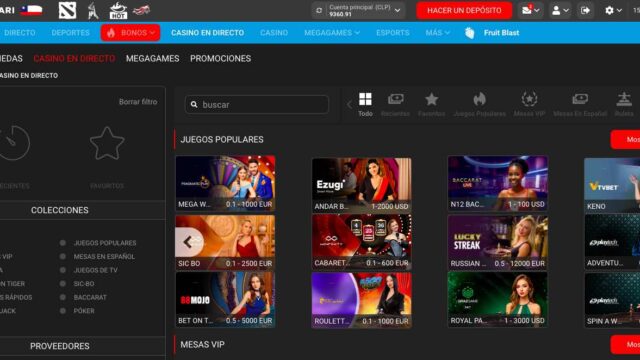The height and width of the screenshot is (360, 640).
Task: Open 88Mojo Bet On T game thumbnail
Action: [x=225, y=300]
